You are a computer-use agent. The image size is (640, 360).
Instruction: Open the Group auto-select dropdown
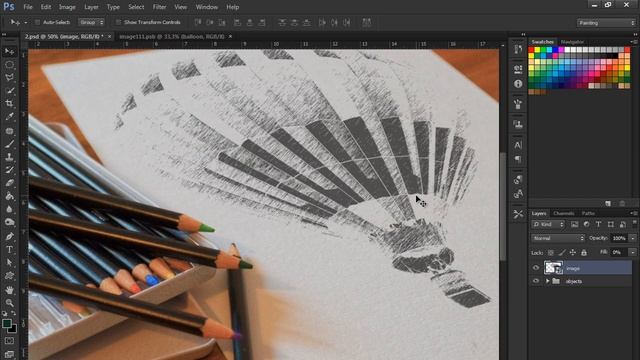coord(91,22)
